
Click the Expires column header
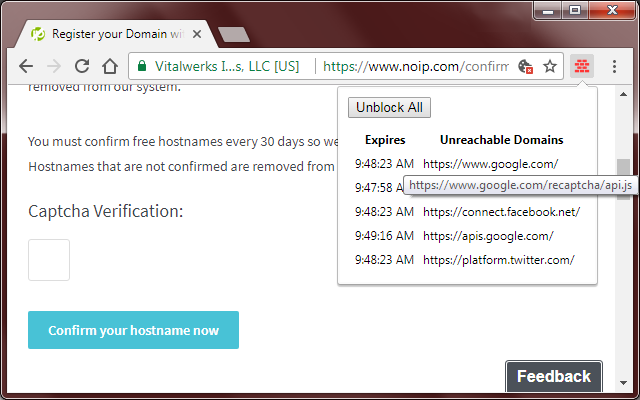(x=385, y=140)
